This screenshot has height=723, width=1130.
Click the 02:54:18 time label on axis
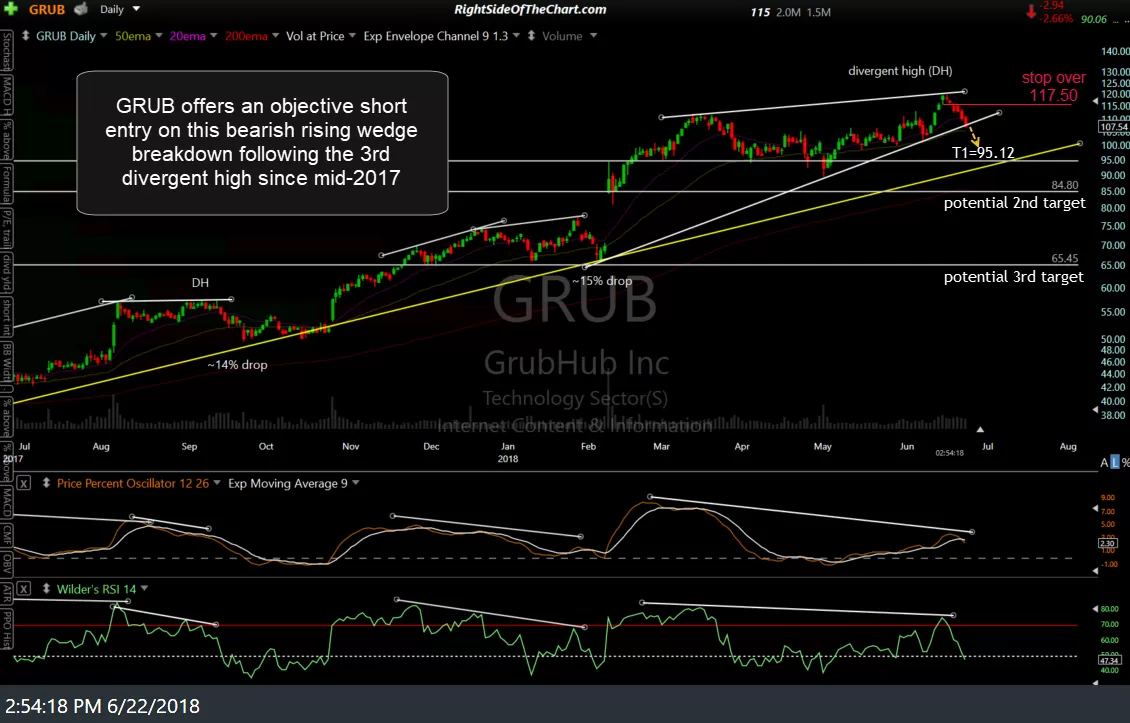949,453
